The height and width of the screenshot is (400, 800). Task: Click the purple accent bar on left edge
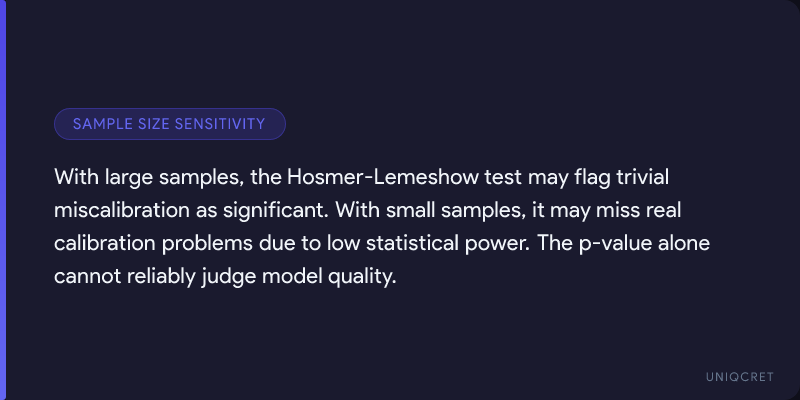pyautogui.click(x=3, y=200)
